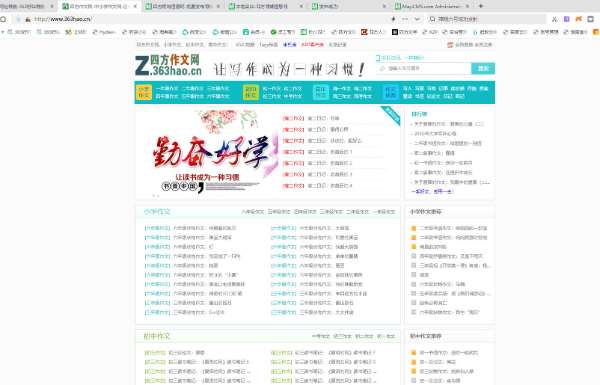Image resolution: width=600 pixels, height=385 pixels.
Task: Open 初一作文 in the teal navigation bar
Action: (272, 88)
